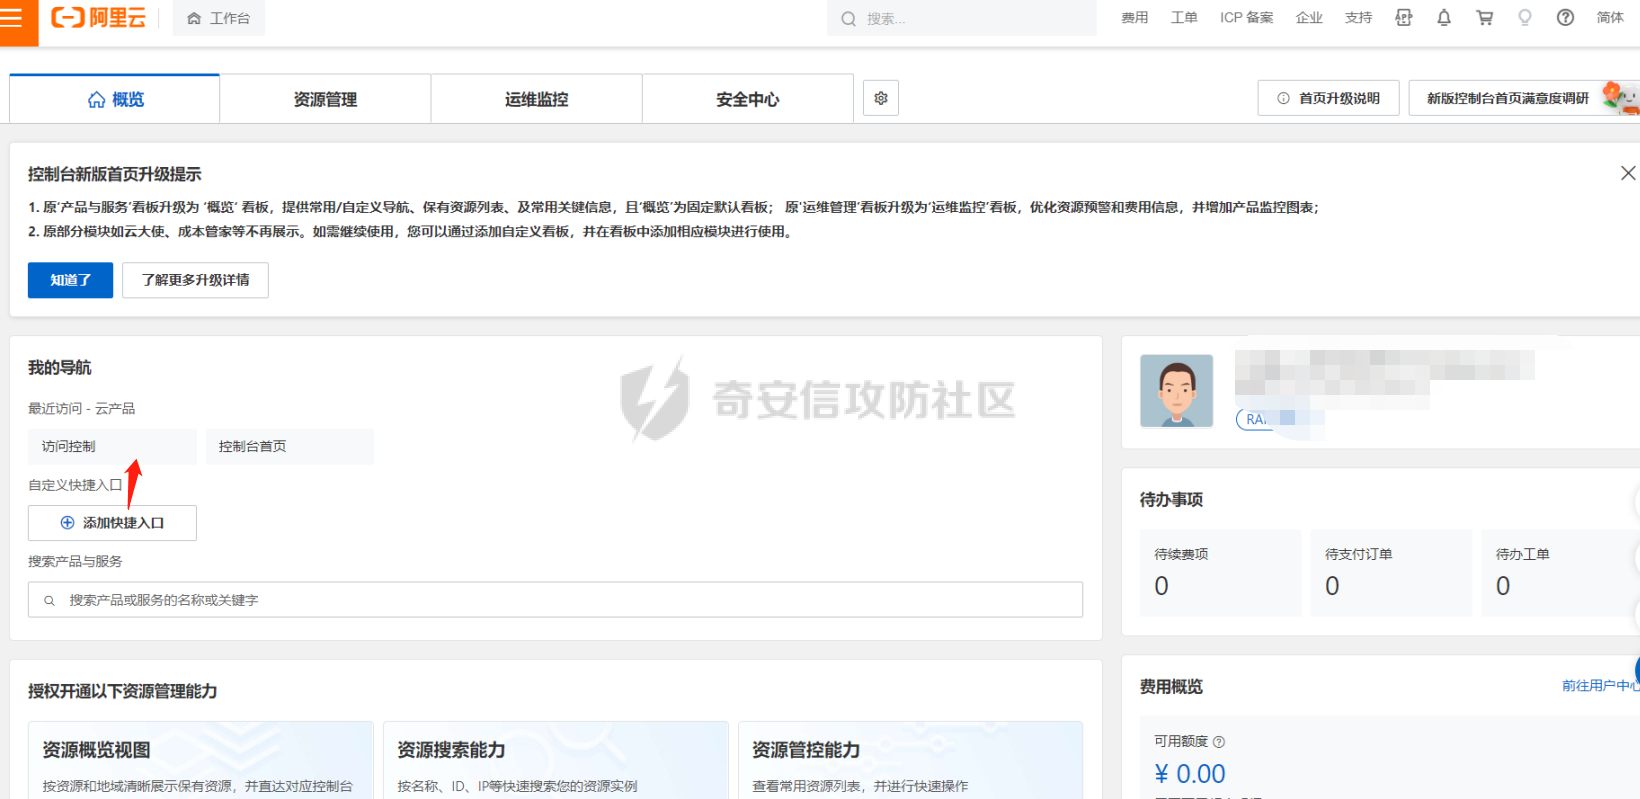Click the 知道了 button
Image resolution: width=1640 pixels, height=799 pixels.
(70, 280)
